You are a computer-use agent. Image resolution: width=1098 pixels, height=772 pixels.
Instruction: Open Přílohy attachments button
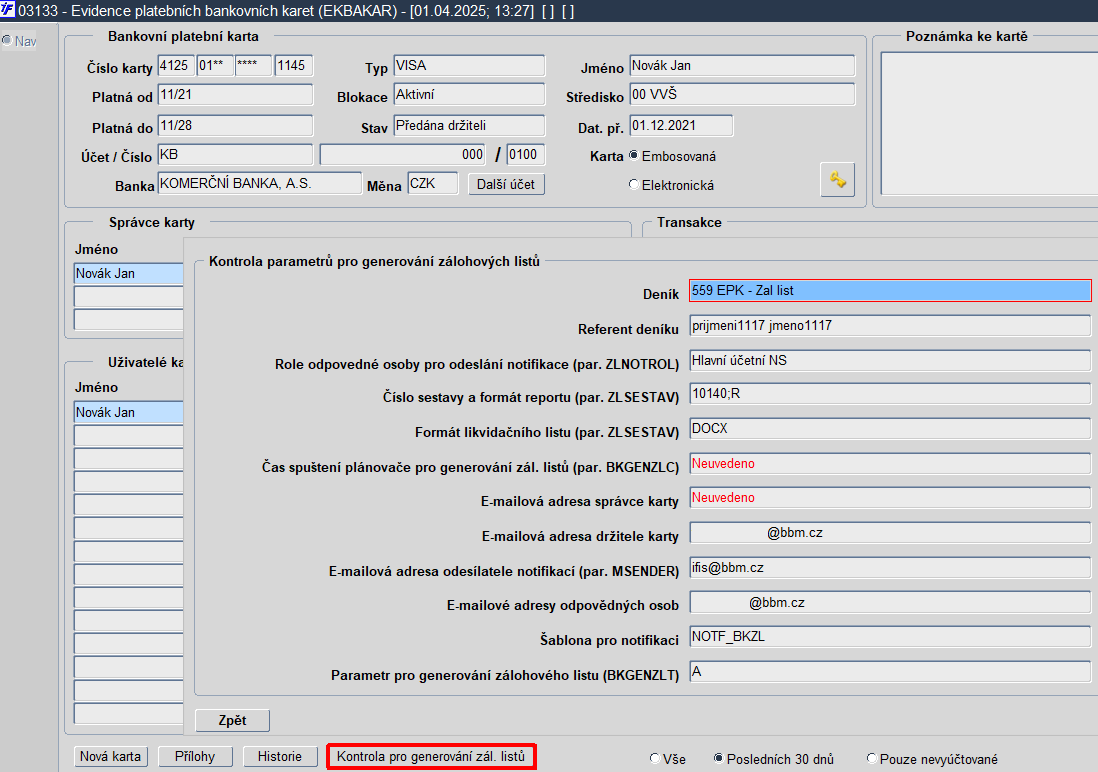[x=195, y=757]
